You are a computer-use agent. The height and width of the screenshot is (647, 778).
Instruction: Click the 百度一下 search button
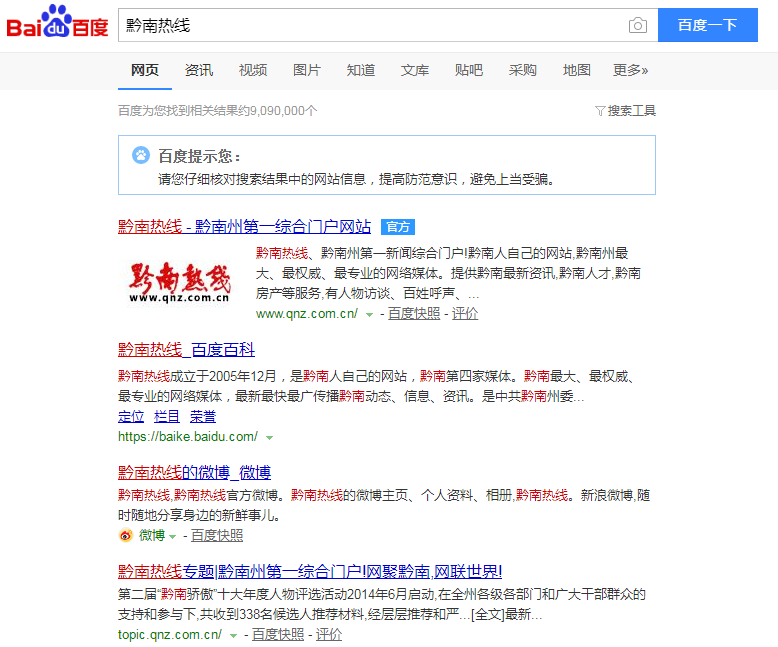click(x=708, y=25)
